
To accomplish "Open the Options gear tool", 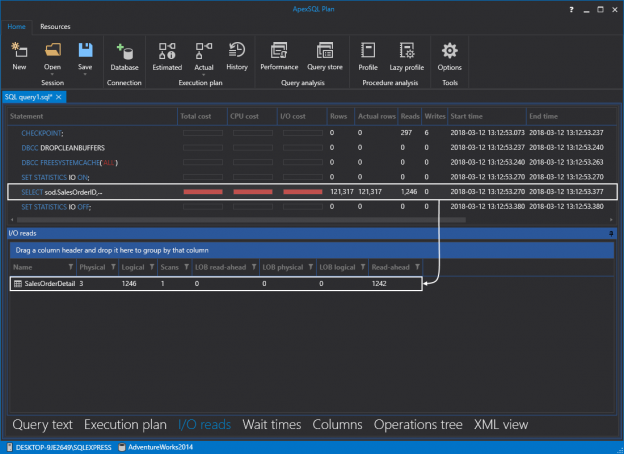I will point(450,57).
